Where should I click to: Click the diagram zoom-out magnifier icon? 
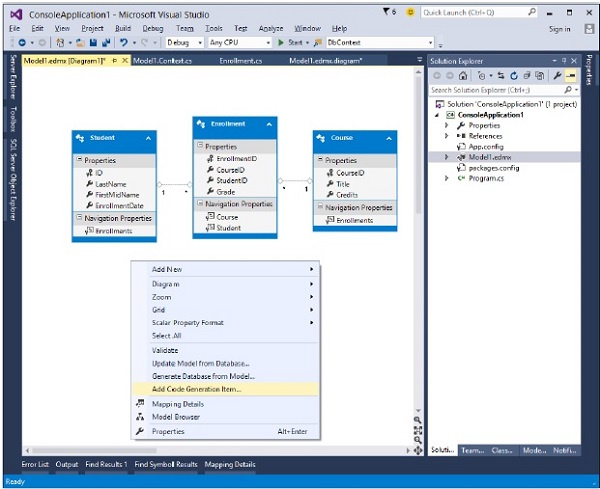pyautogui.click(x=418, y=440)
